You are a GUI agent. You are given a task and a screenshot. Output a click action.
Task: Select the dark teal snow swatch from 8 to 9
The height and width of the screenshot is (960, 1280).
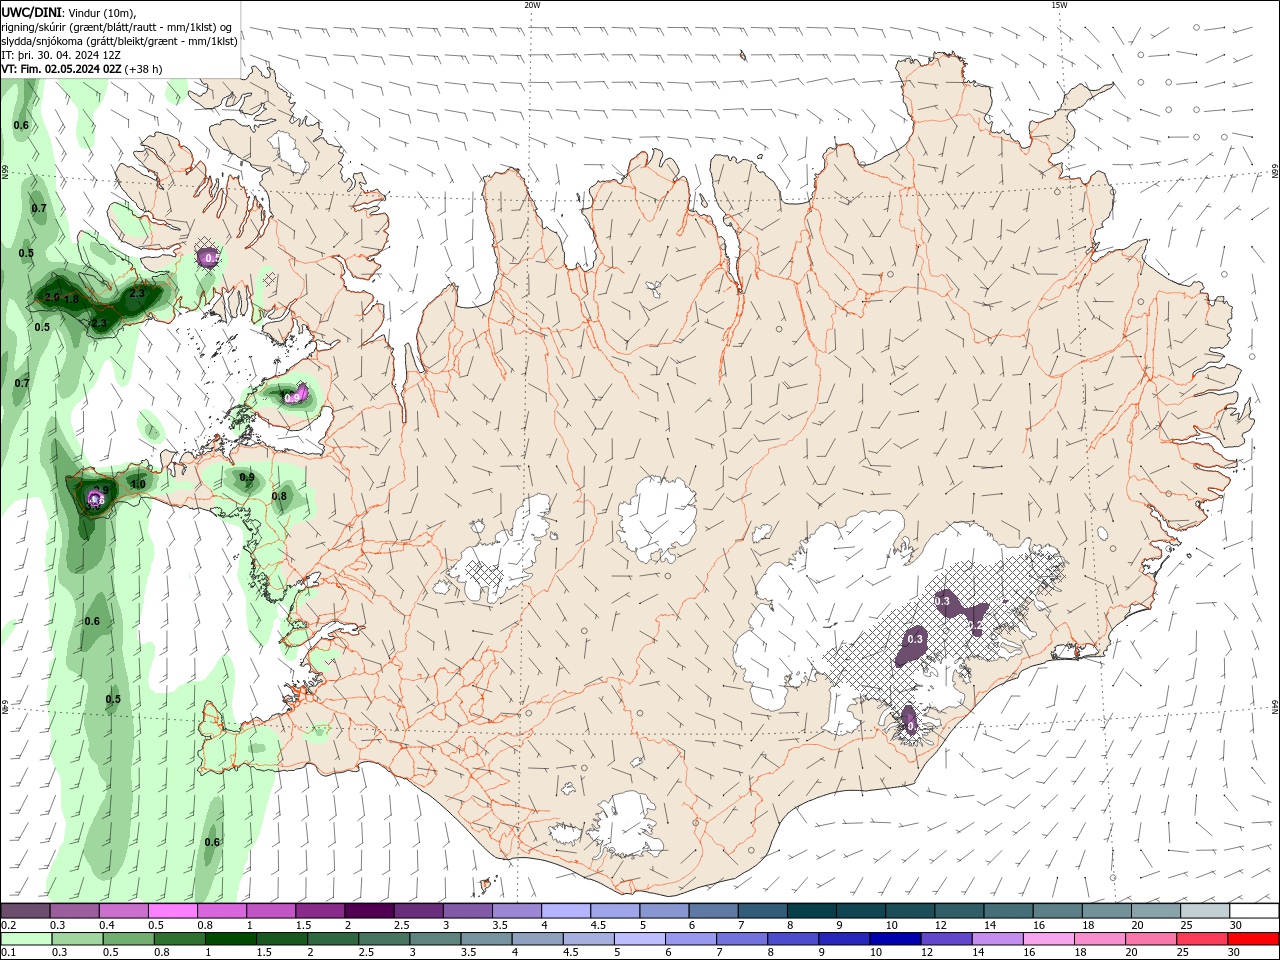click(x=810, y=911)
